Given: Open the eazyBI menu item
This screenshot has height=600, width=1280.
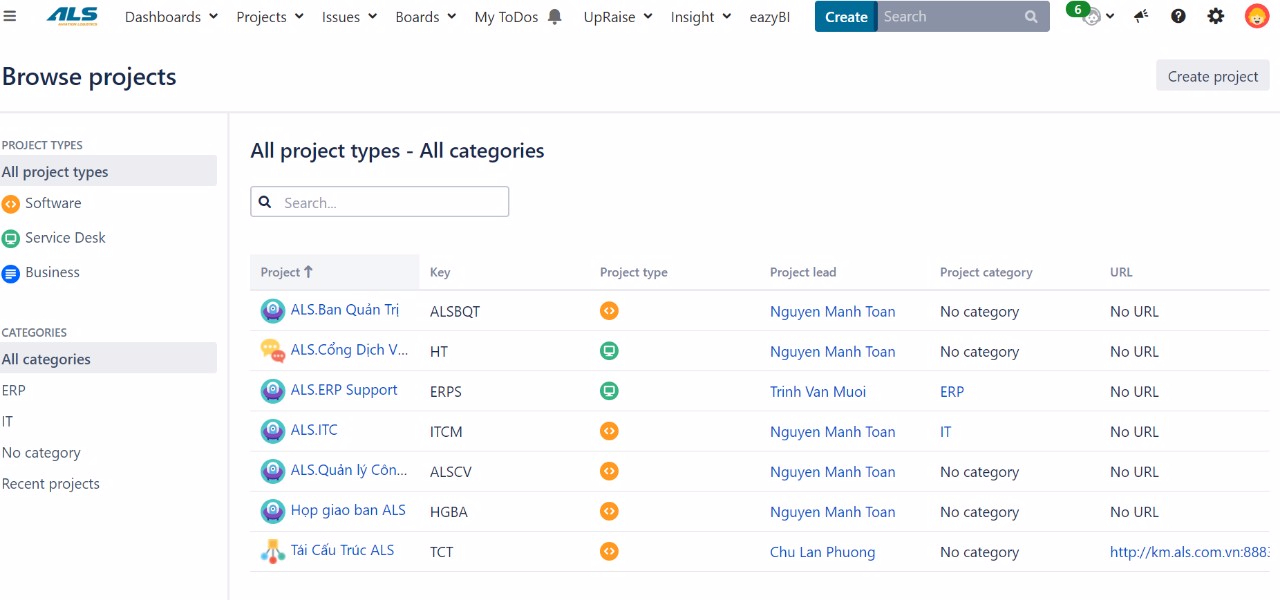Looking at the screenshot, I should coord(769,17).
